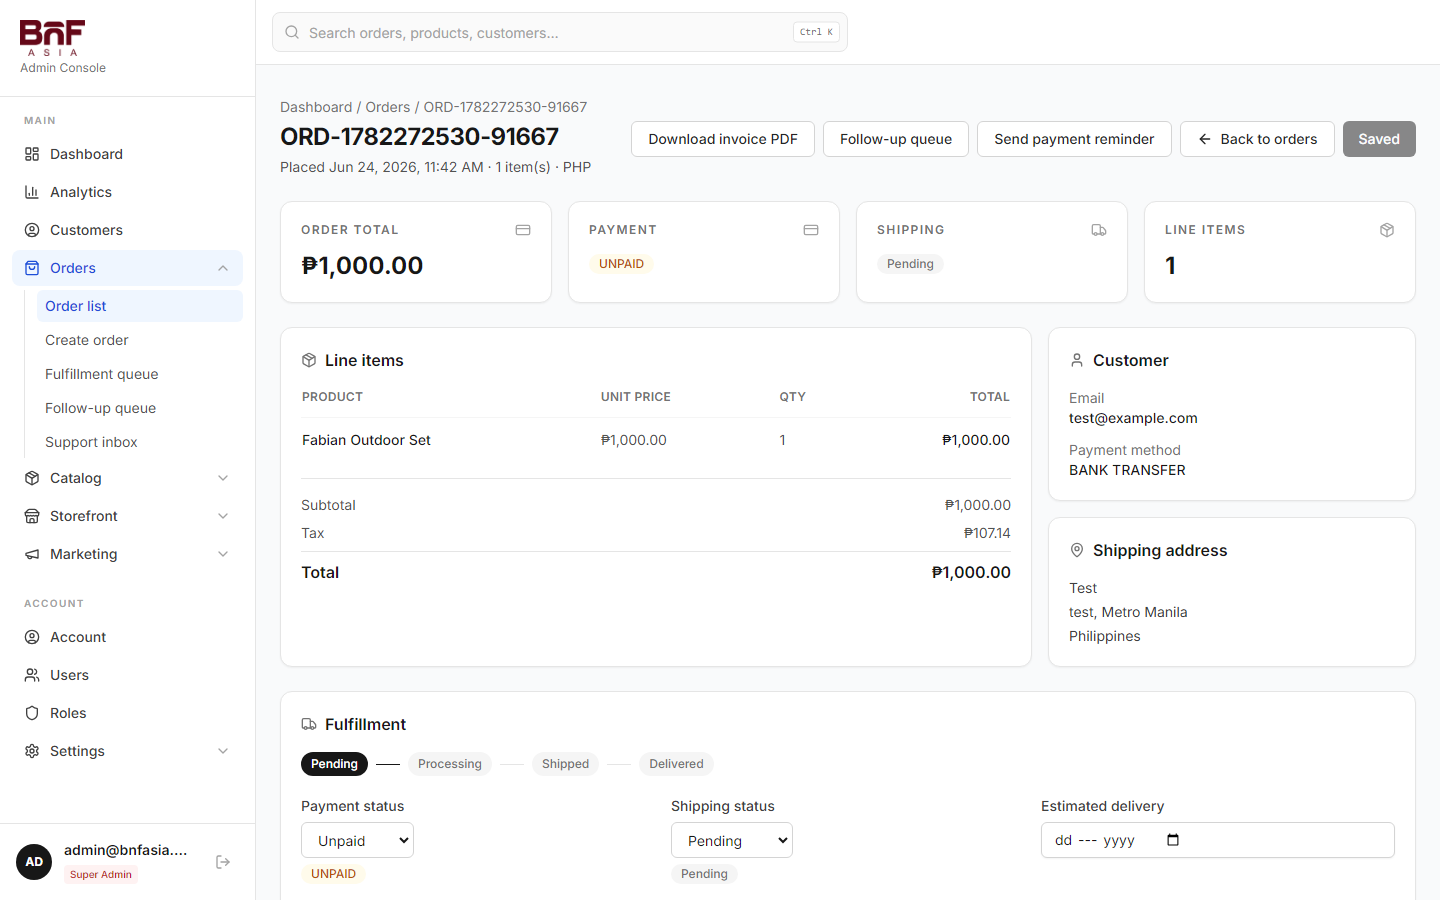The width and height of the screenshot is (1440, 900).
Task: Click the Roles shield icon
Action: coord(32,713)
